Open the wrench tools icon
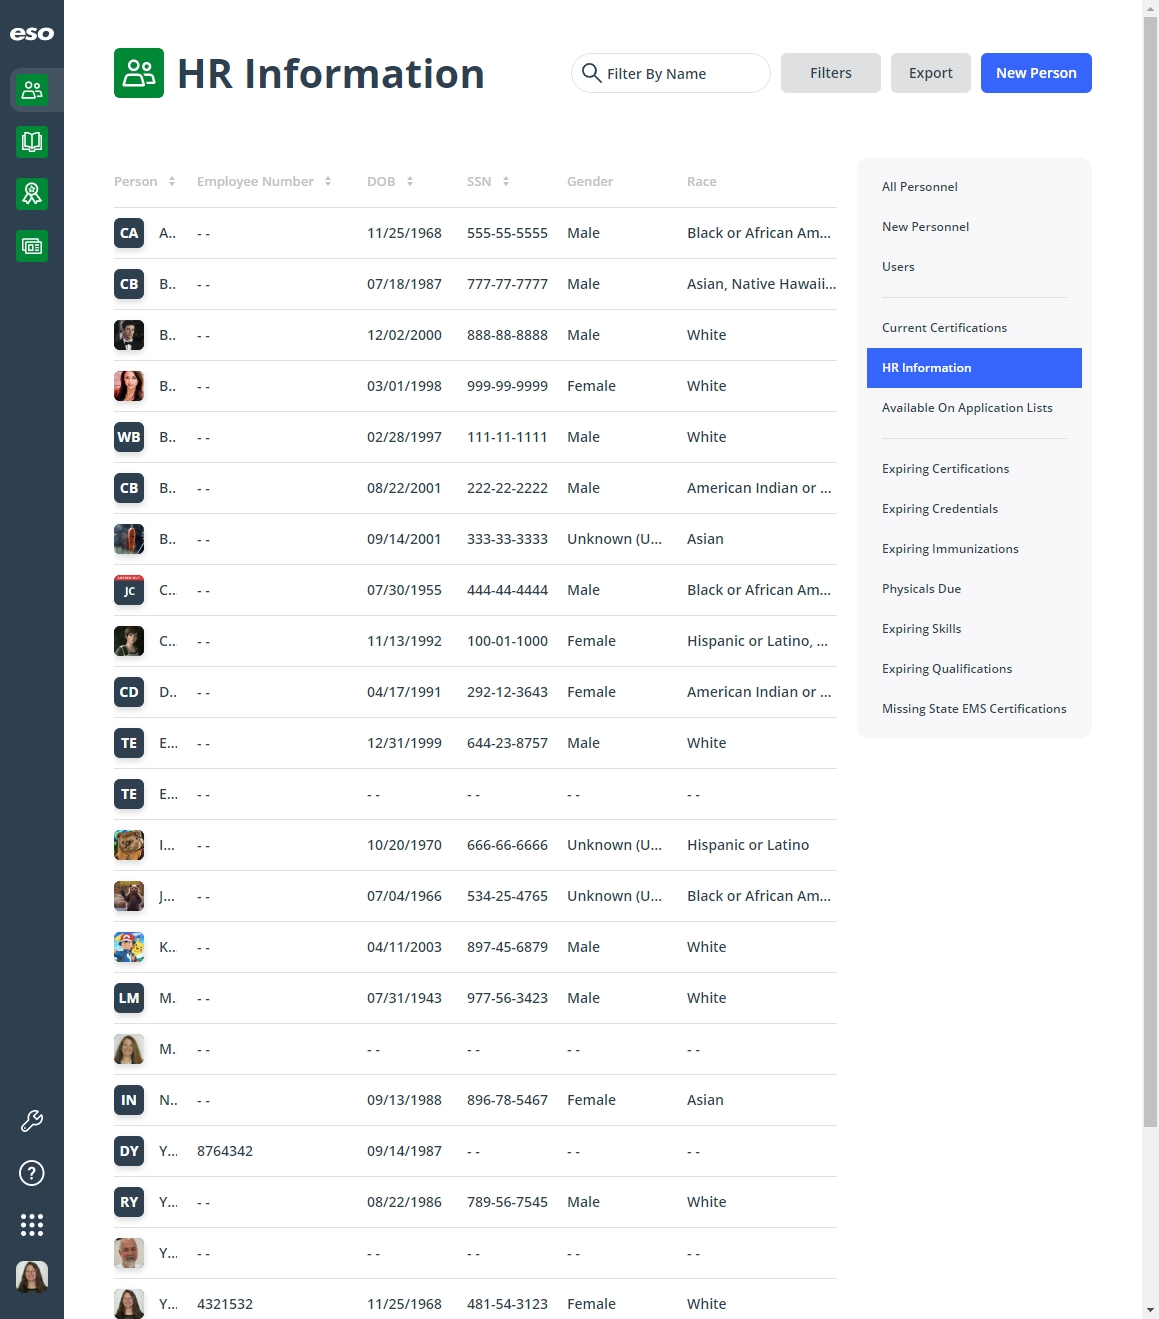 tap(32, 1121)
